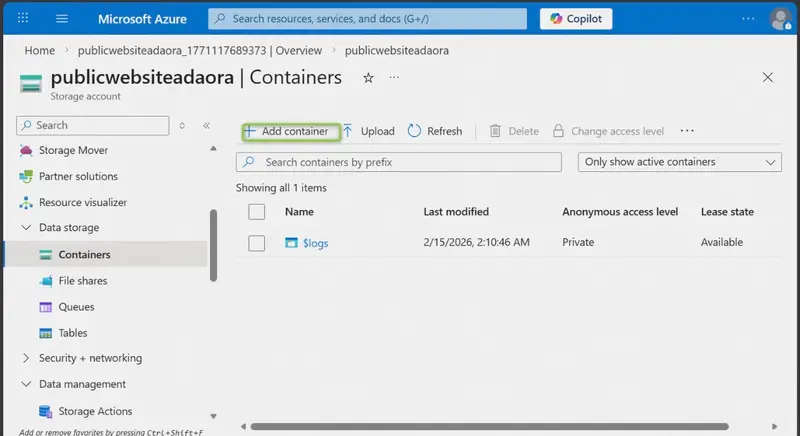The image size is (800, 436).
Task: Open the user account avatar
Action: tap(780, 19)
